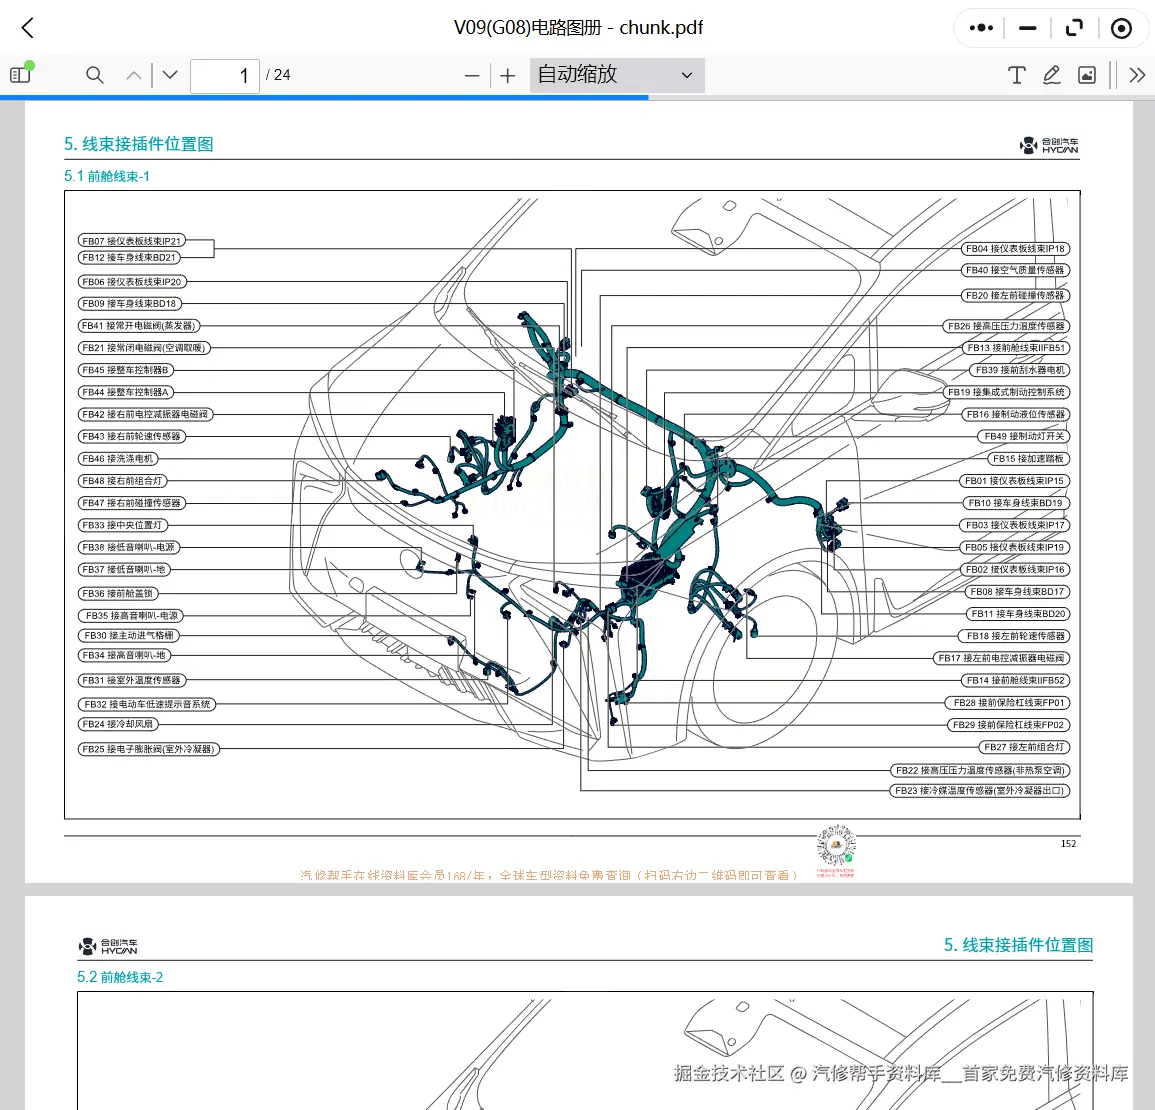Click label FB49 接制动灯开关

pyautogui.click(x=1025, y=436)
